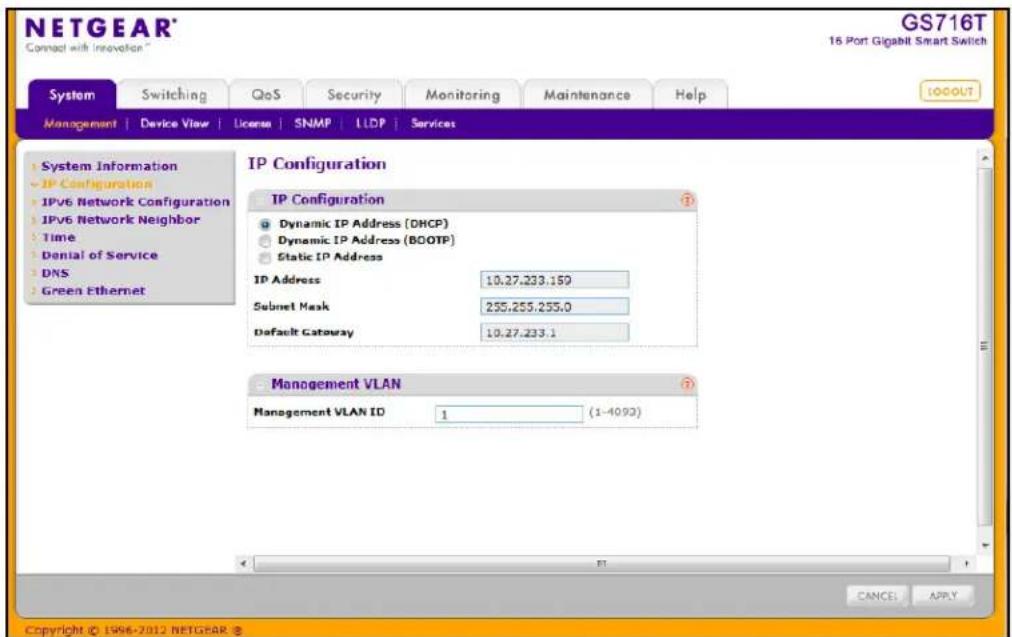Select Static IP Address option
Screen dimensions: 1012x637
265,258
